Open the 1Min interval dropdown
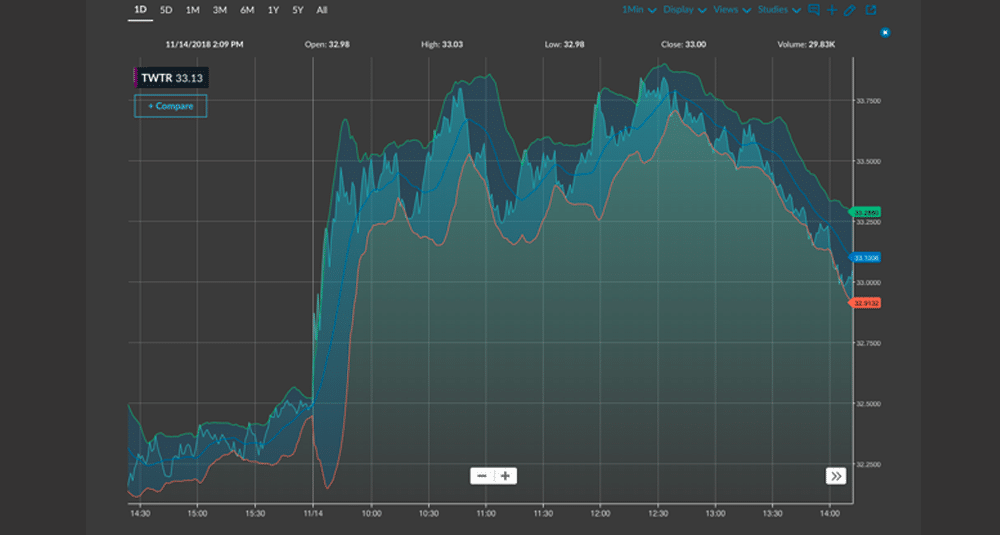Viewport: 1000px width, 535px height. (639, 10)
